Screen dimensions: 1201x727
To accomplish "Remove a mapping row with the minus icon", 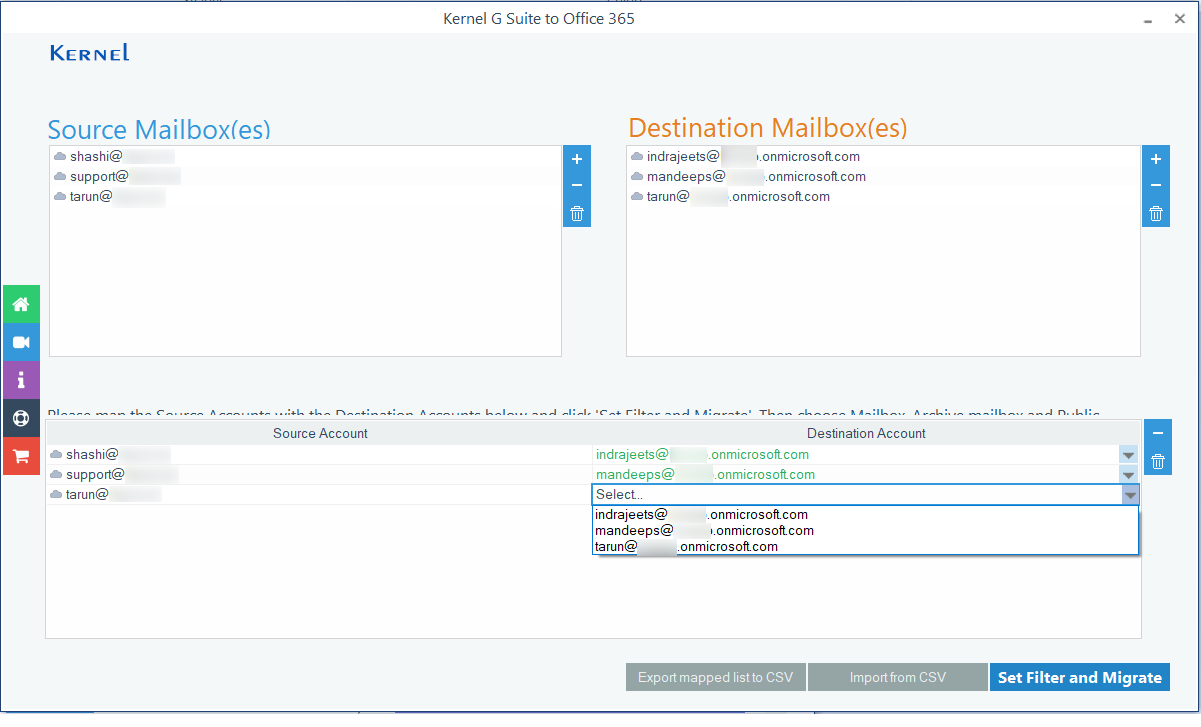I will (x=1157, y=433).
